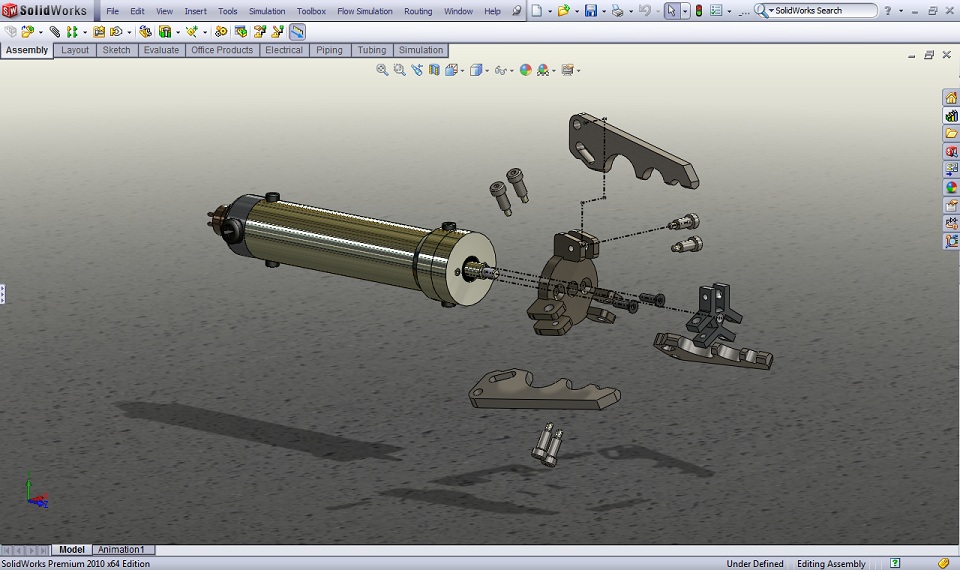Click the Edit Appearance icon in view toolbar
The width and height of the screenshot is (960, 570).
[525, 70]
